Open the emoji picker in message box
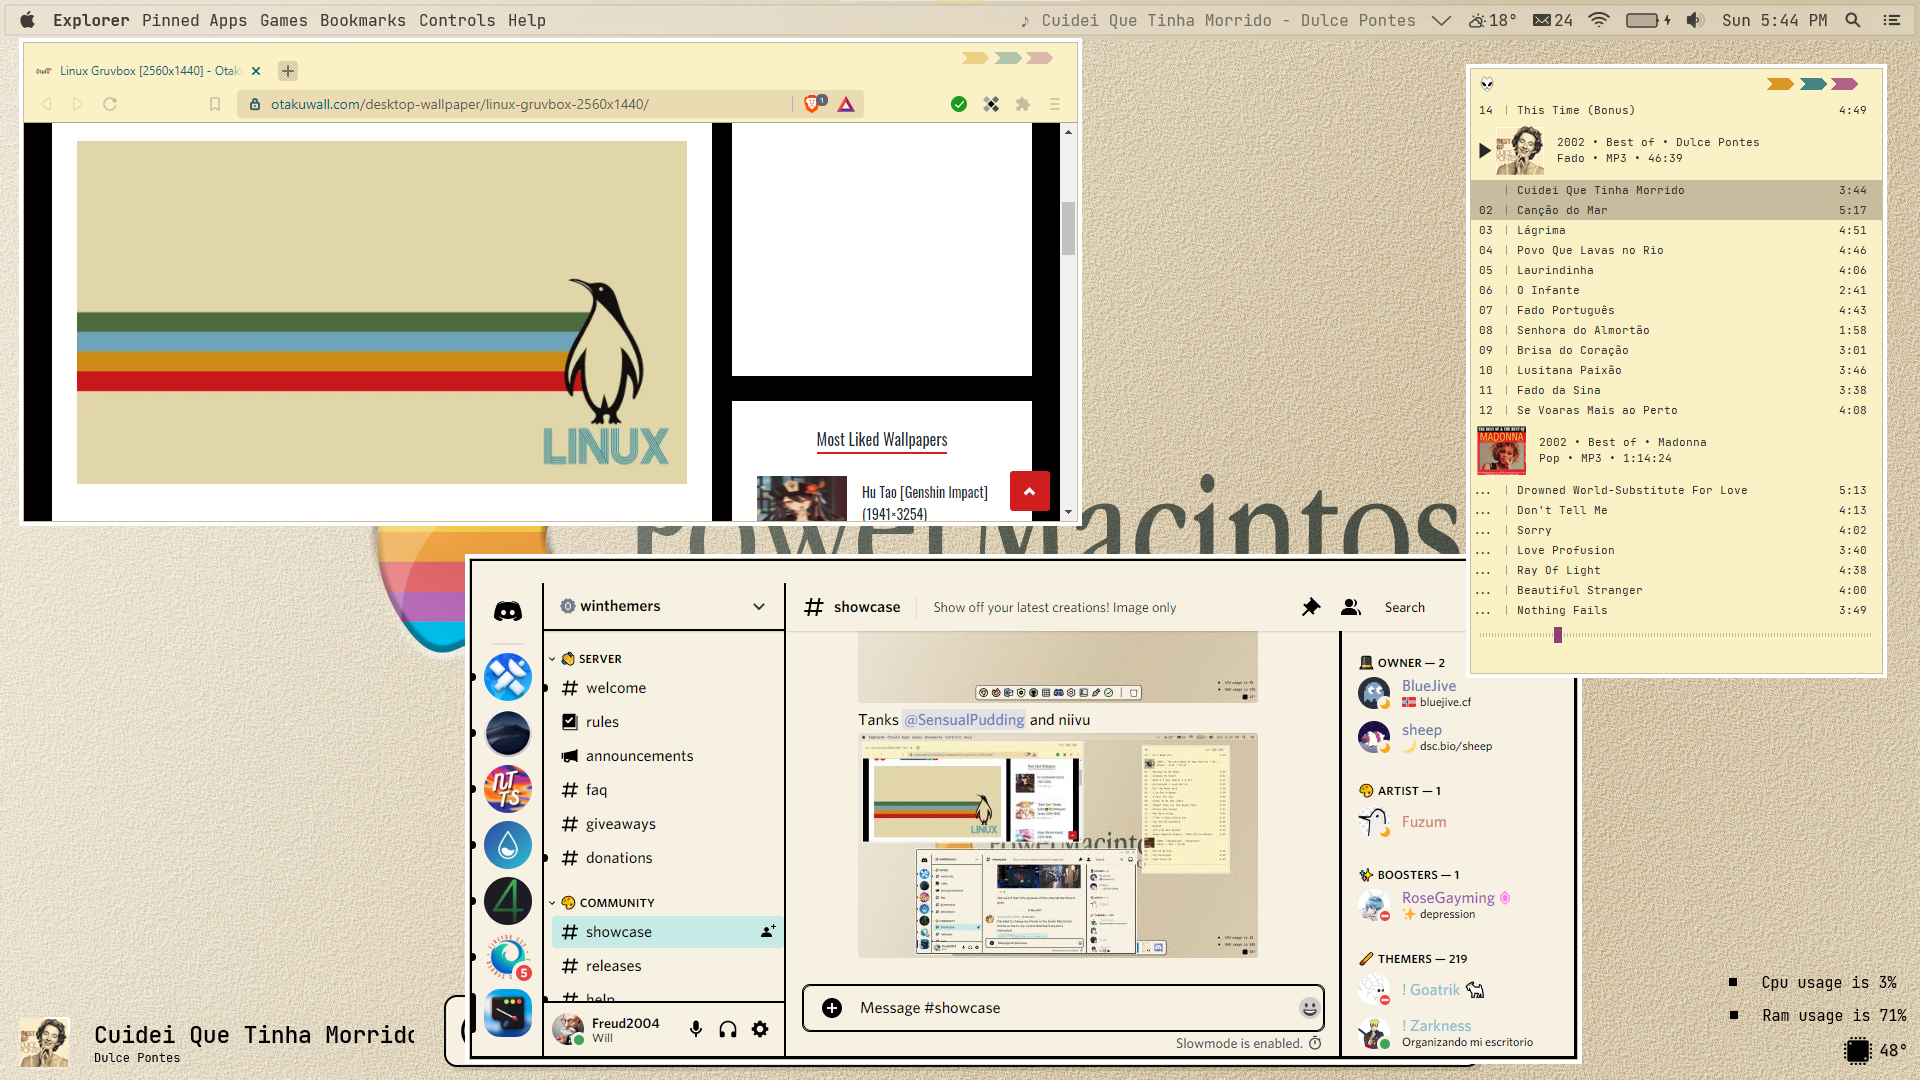 (x=1308, y=1008)
